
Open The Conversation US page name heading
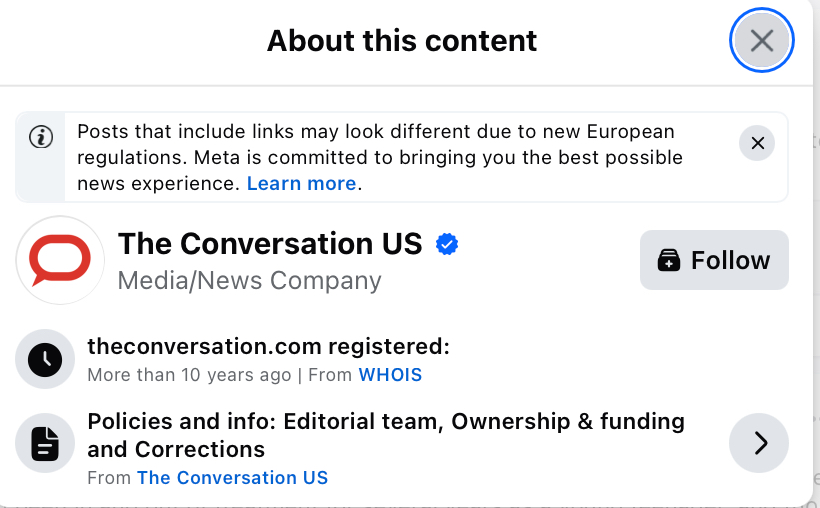(x=270, y=244)
